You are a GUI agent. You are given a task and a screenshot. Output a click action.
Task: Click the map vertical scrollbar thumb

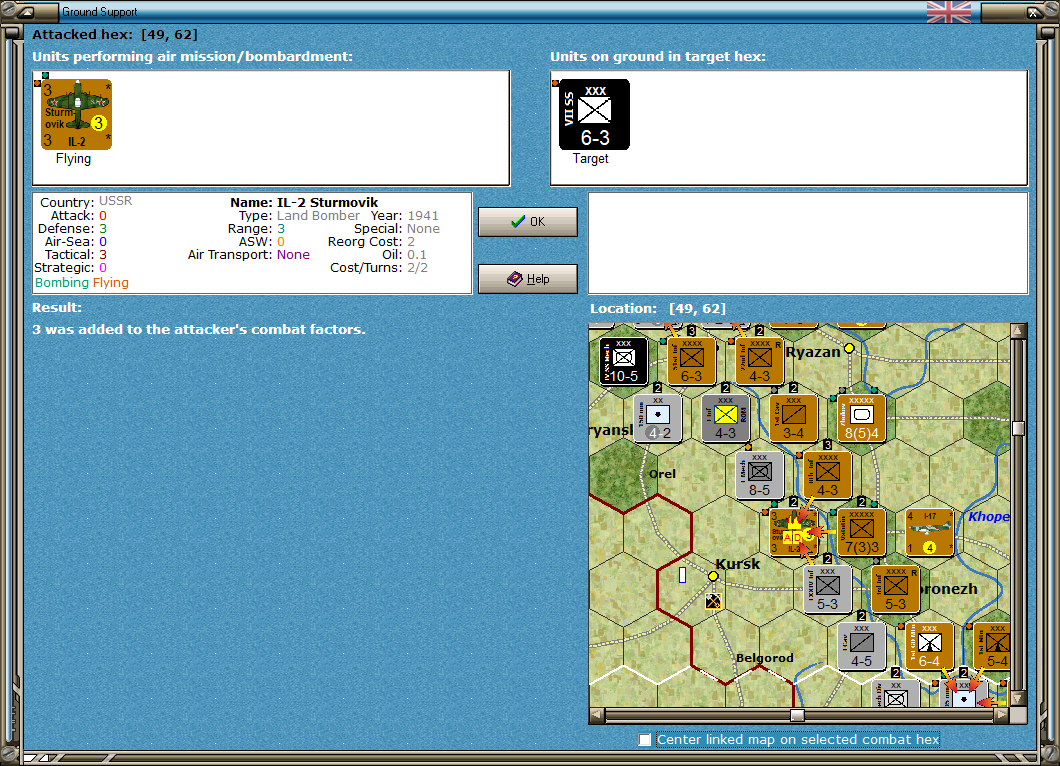click(1018, 428)
